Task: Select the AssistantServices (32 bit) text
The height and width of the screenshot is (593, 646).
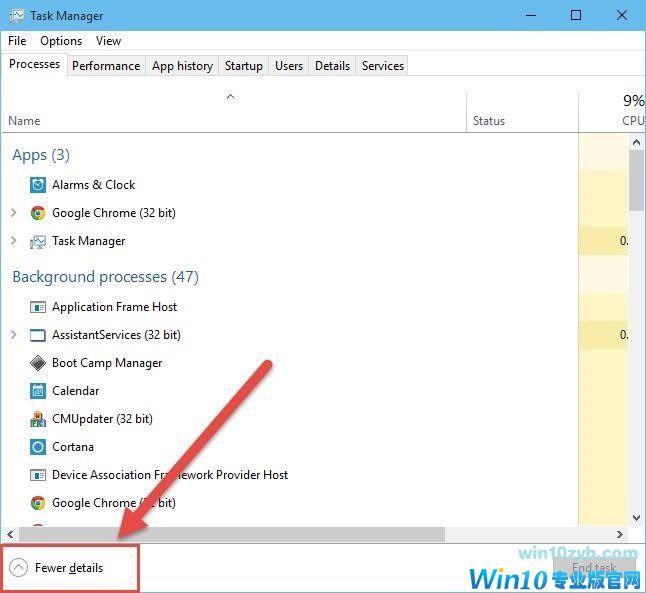Action: pyautogui.click(x=116, y=335)
